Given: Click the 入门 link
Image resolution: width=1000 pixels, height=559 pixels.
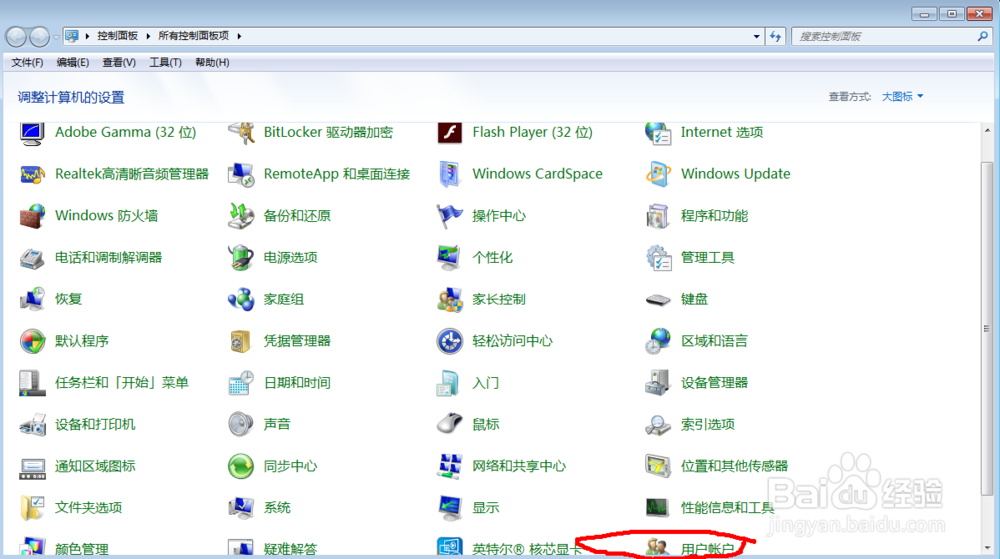Looking at the screenshot, I should [485, 382].
